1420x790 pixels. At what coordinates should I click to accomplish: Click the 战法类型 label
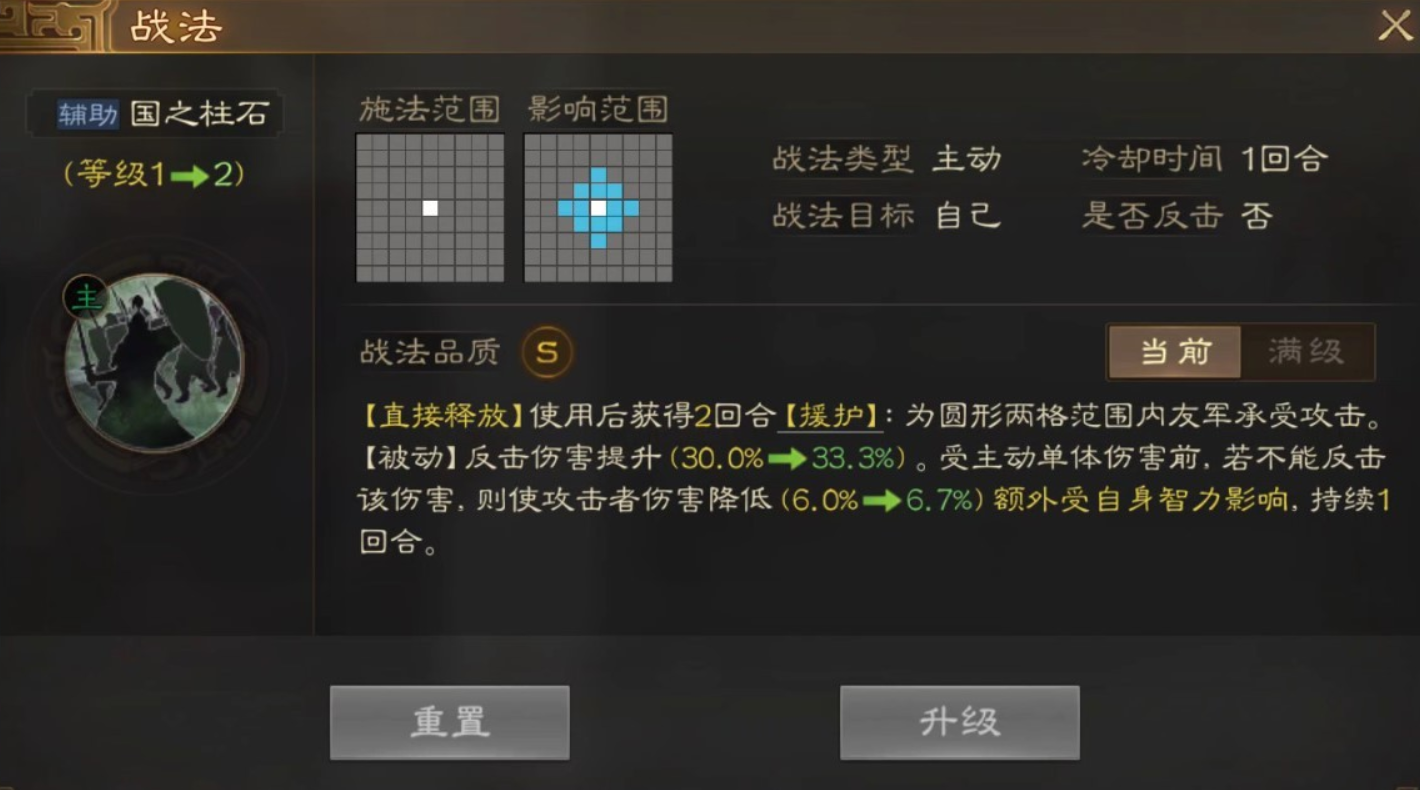[x=843, y=158]
